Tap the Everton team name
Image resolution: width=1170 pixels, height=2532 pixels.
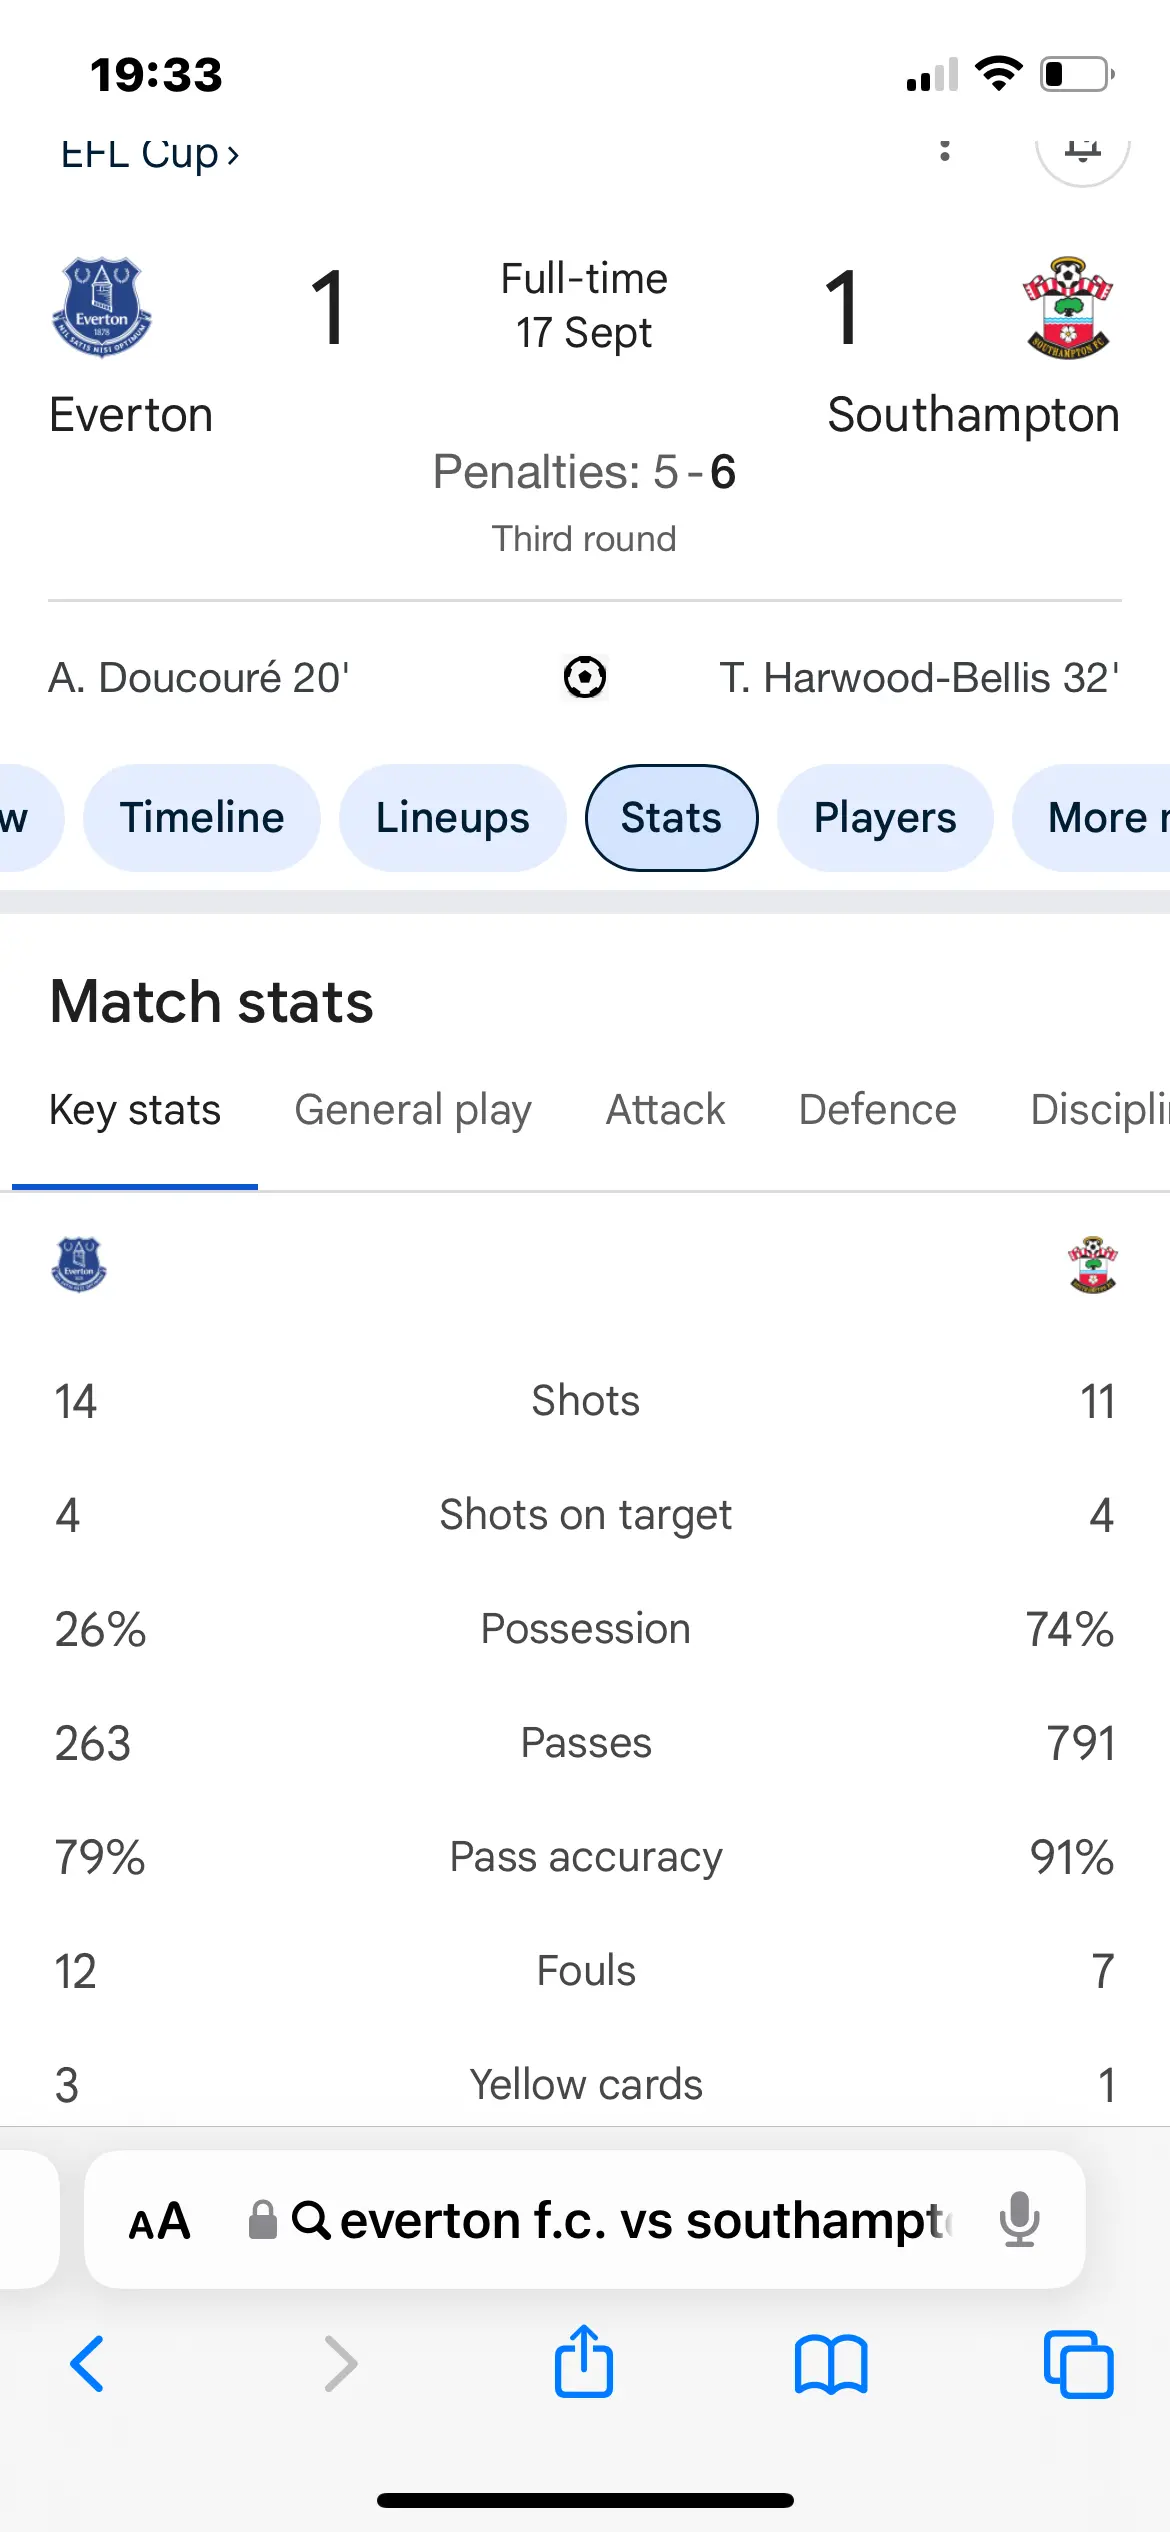pos(131,415)
